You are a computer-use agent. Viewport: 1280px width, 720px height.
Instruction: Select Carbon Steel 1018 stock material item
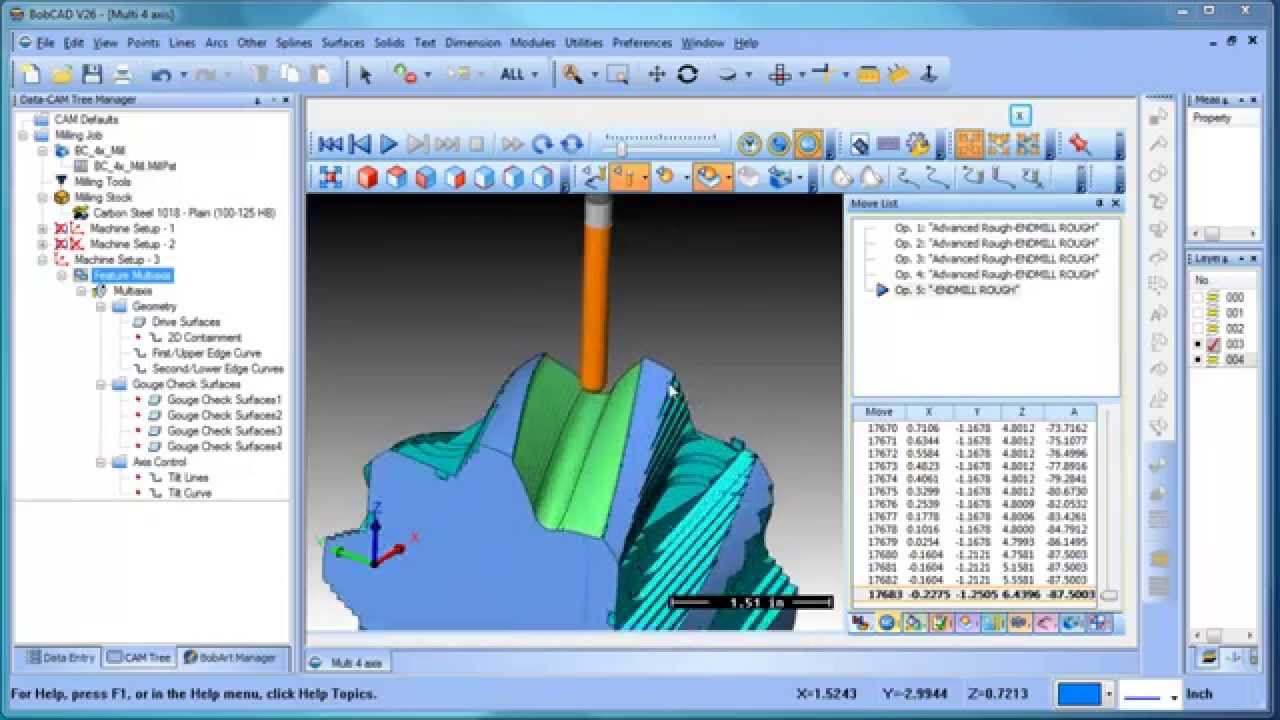(x=184, y=213)
